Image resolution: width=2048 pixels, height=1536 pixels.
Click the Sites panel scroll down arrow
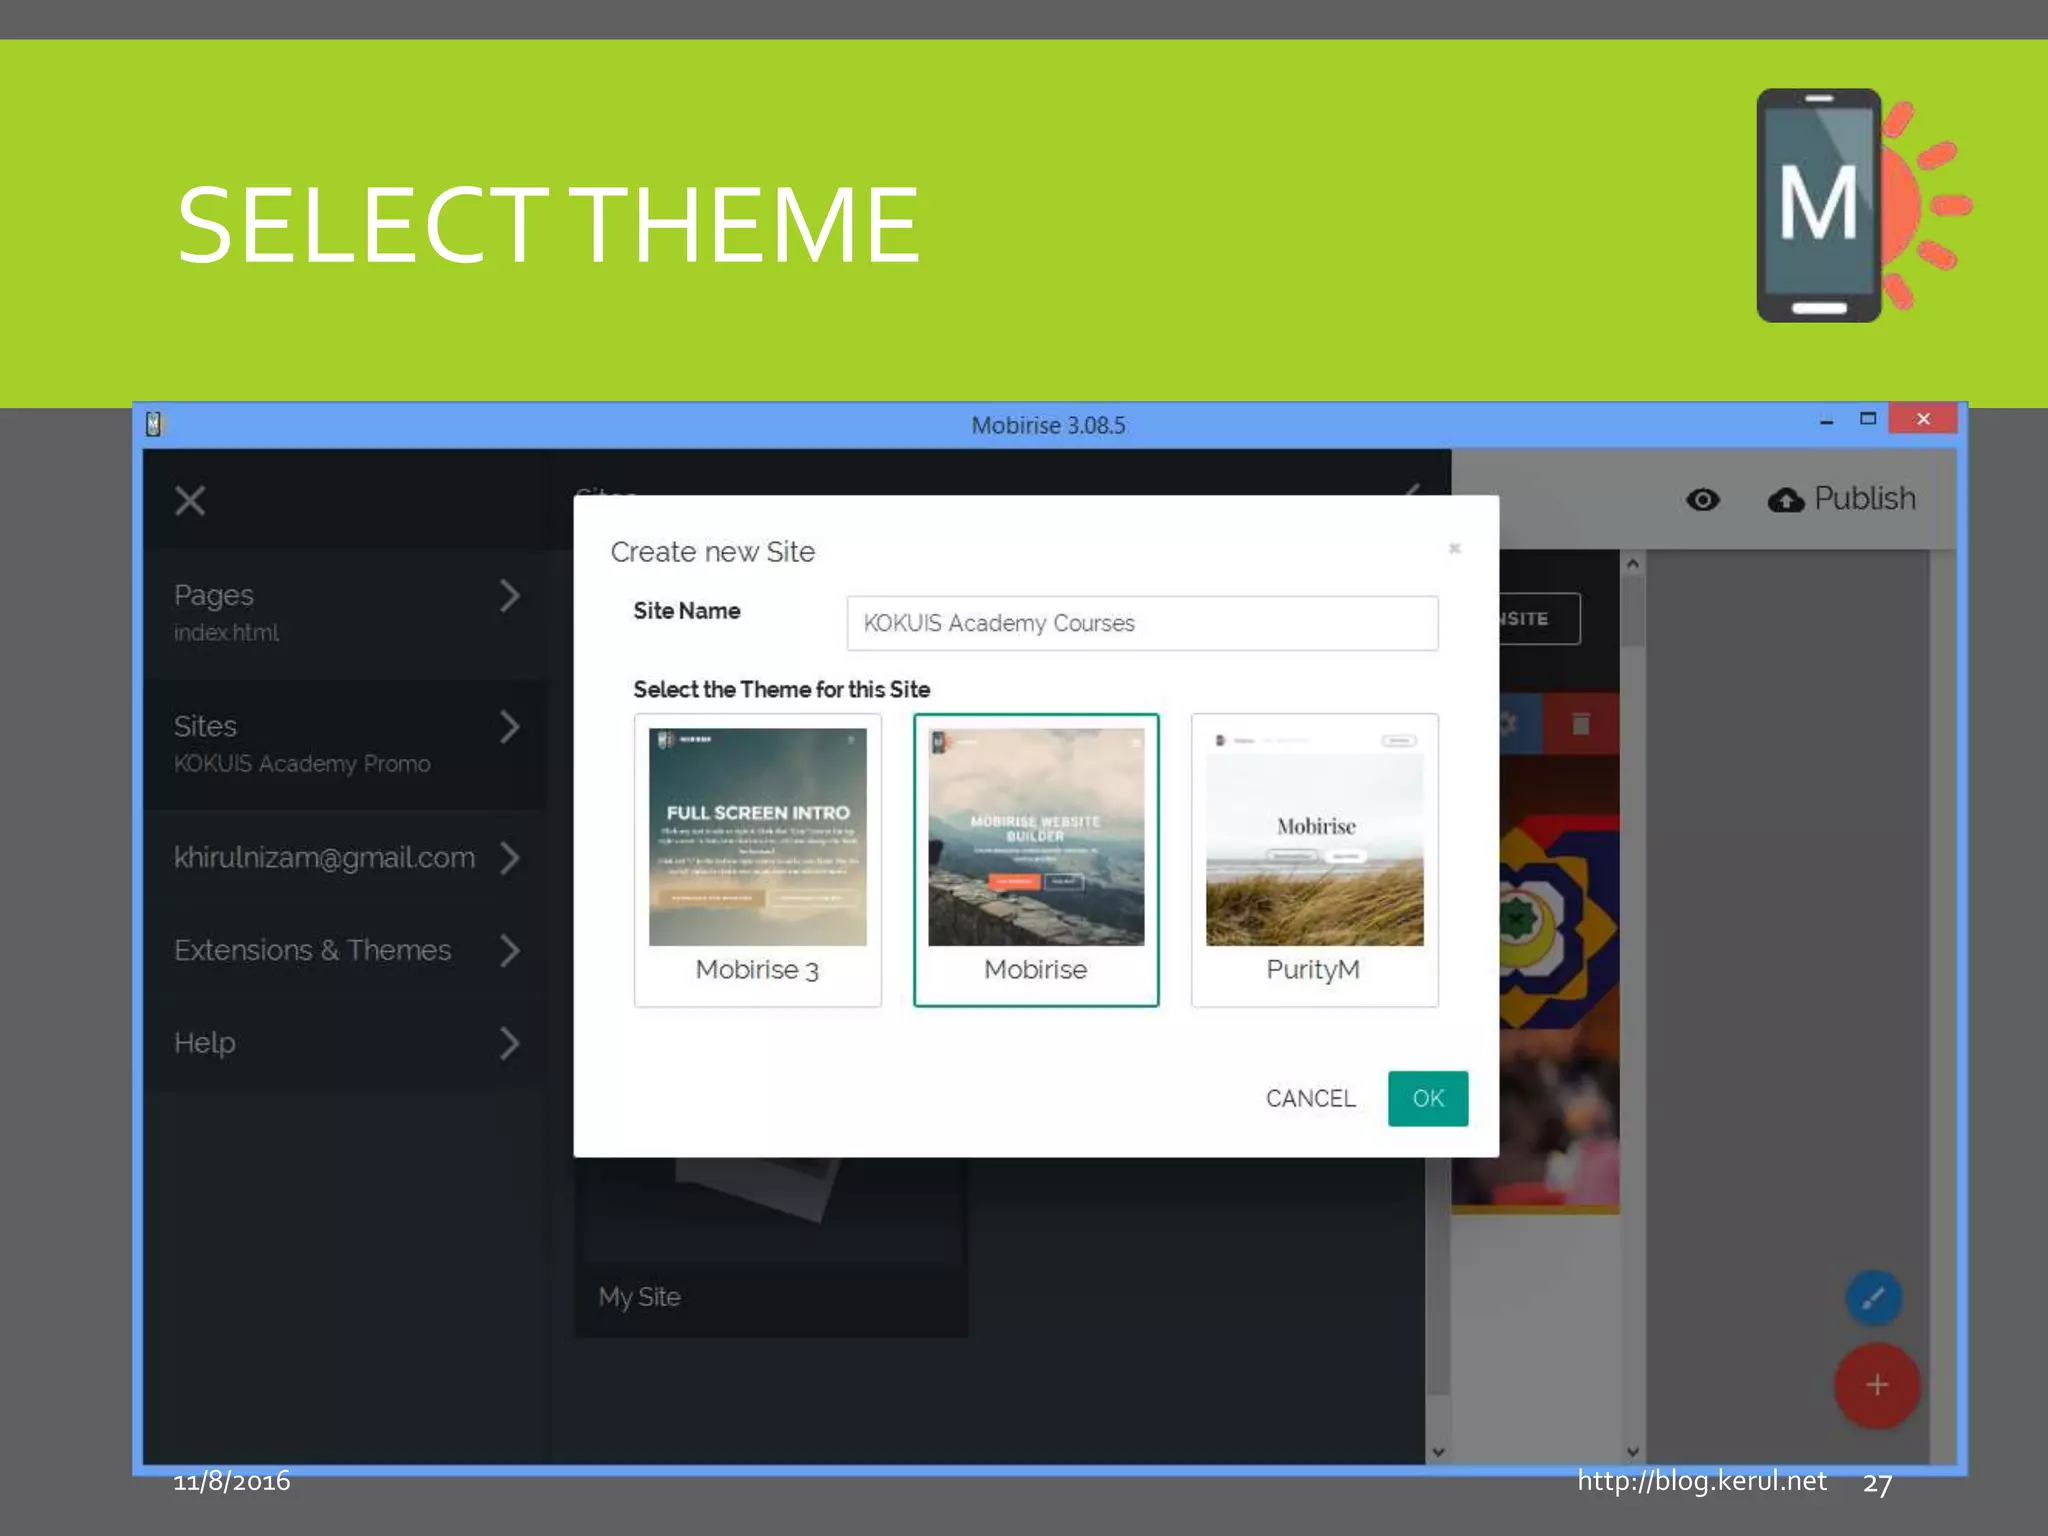1438,1452
